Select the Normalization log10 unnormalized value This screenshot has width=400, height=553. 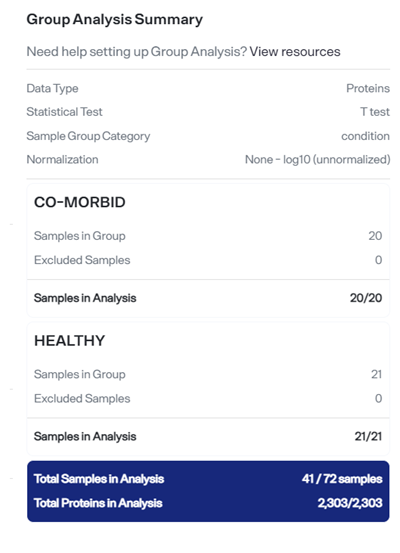pyautogui.click(x=317, y=159)
